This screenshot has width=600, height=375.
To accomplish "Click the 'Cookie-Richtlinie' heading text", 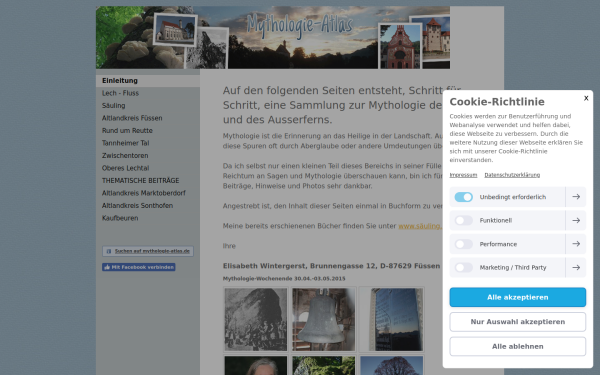I will pyautogui.click(x=497, y=102).
